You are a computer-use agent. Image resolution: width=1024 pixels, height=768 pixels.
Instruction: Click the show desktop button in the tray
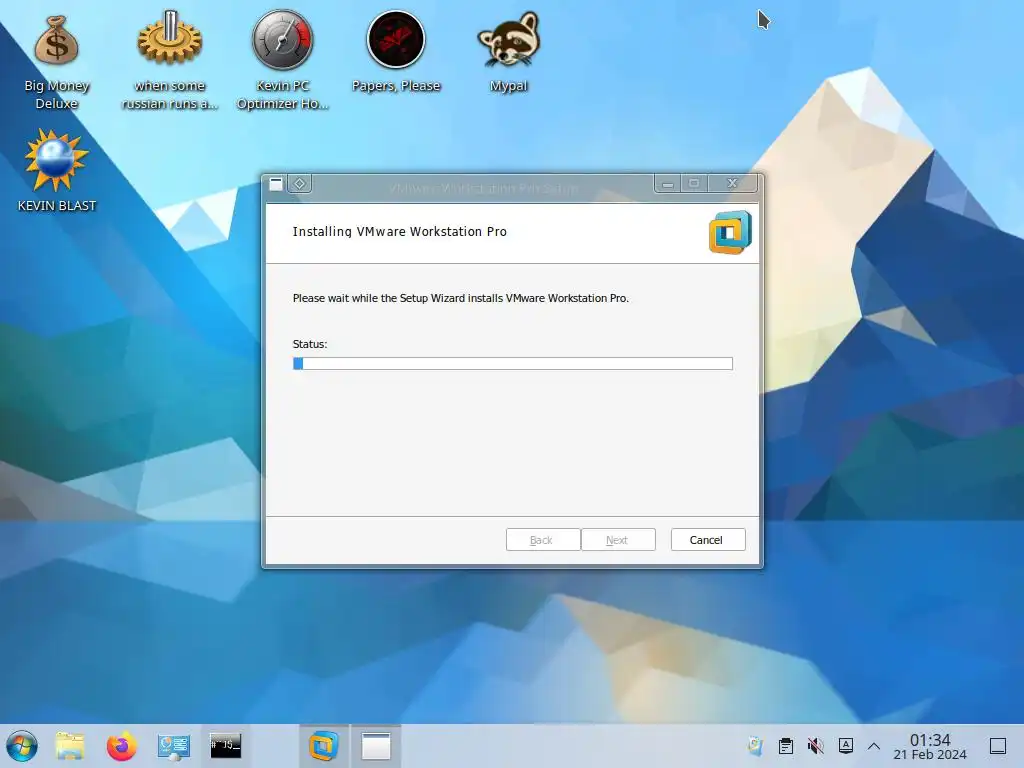998,746
